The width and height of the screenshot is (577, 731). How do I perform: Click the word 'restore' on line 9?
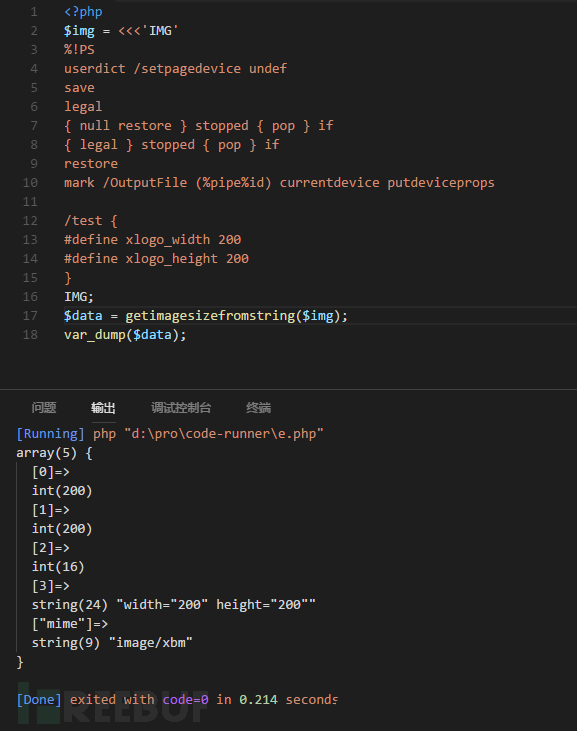tap(91, 164)
